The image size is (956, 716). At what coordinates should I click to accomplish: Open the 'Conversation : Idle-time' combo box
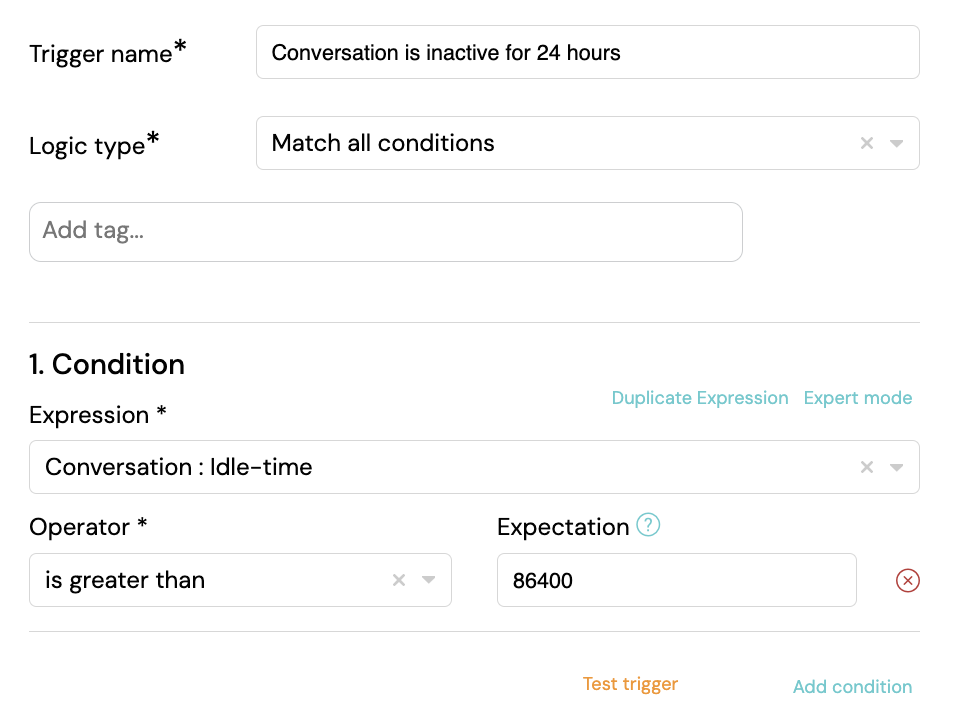coord(474,467)
